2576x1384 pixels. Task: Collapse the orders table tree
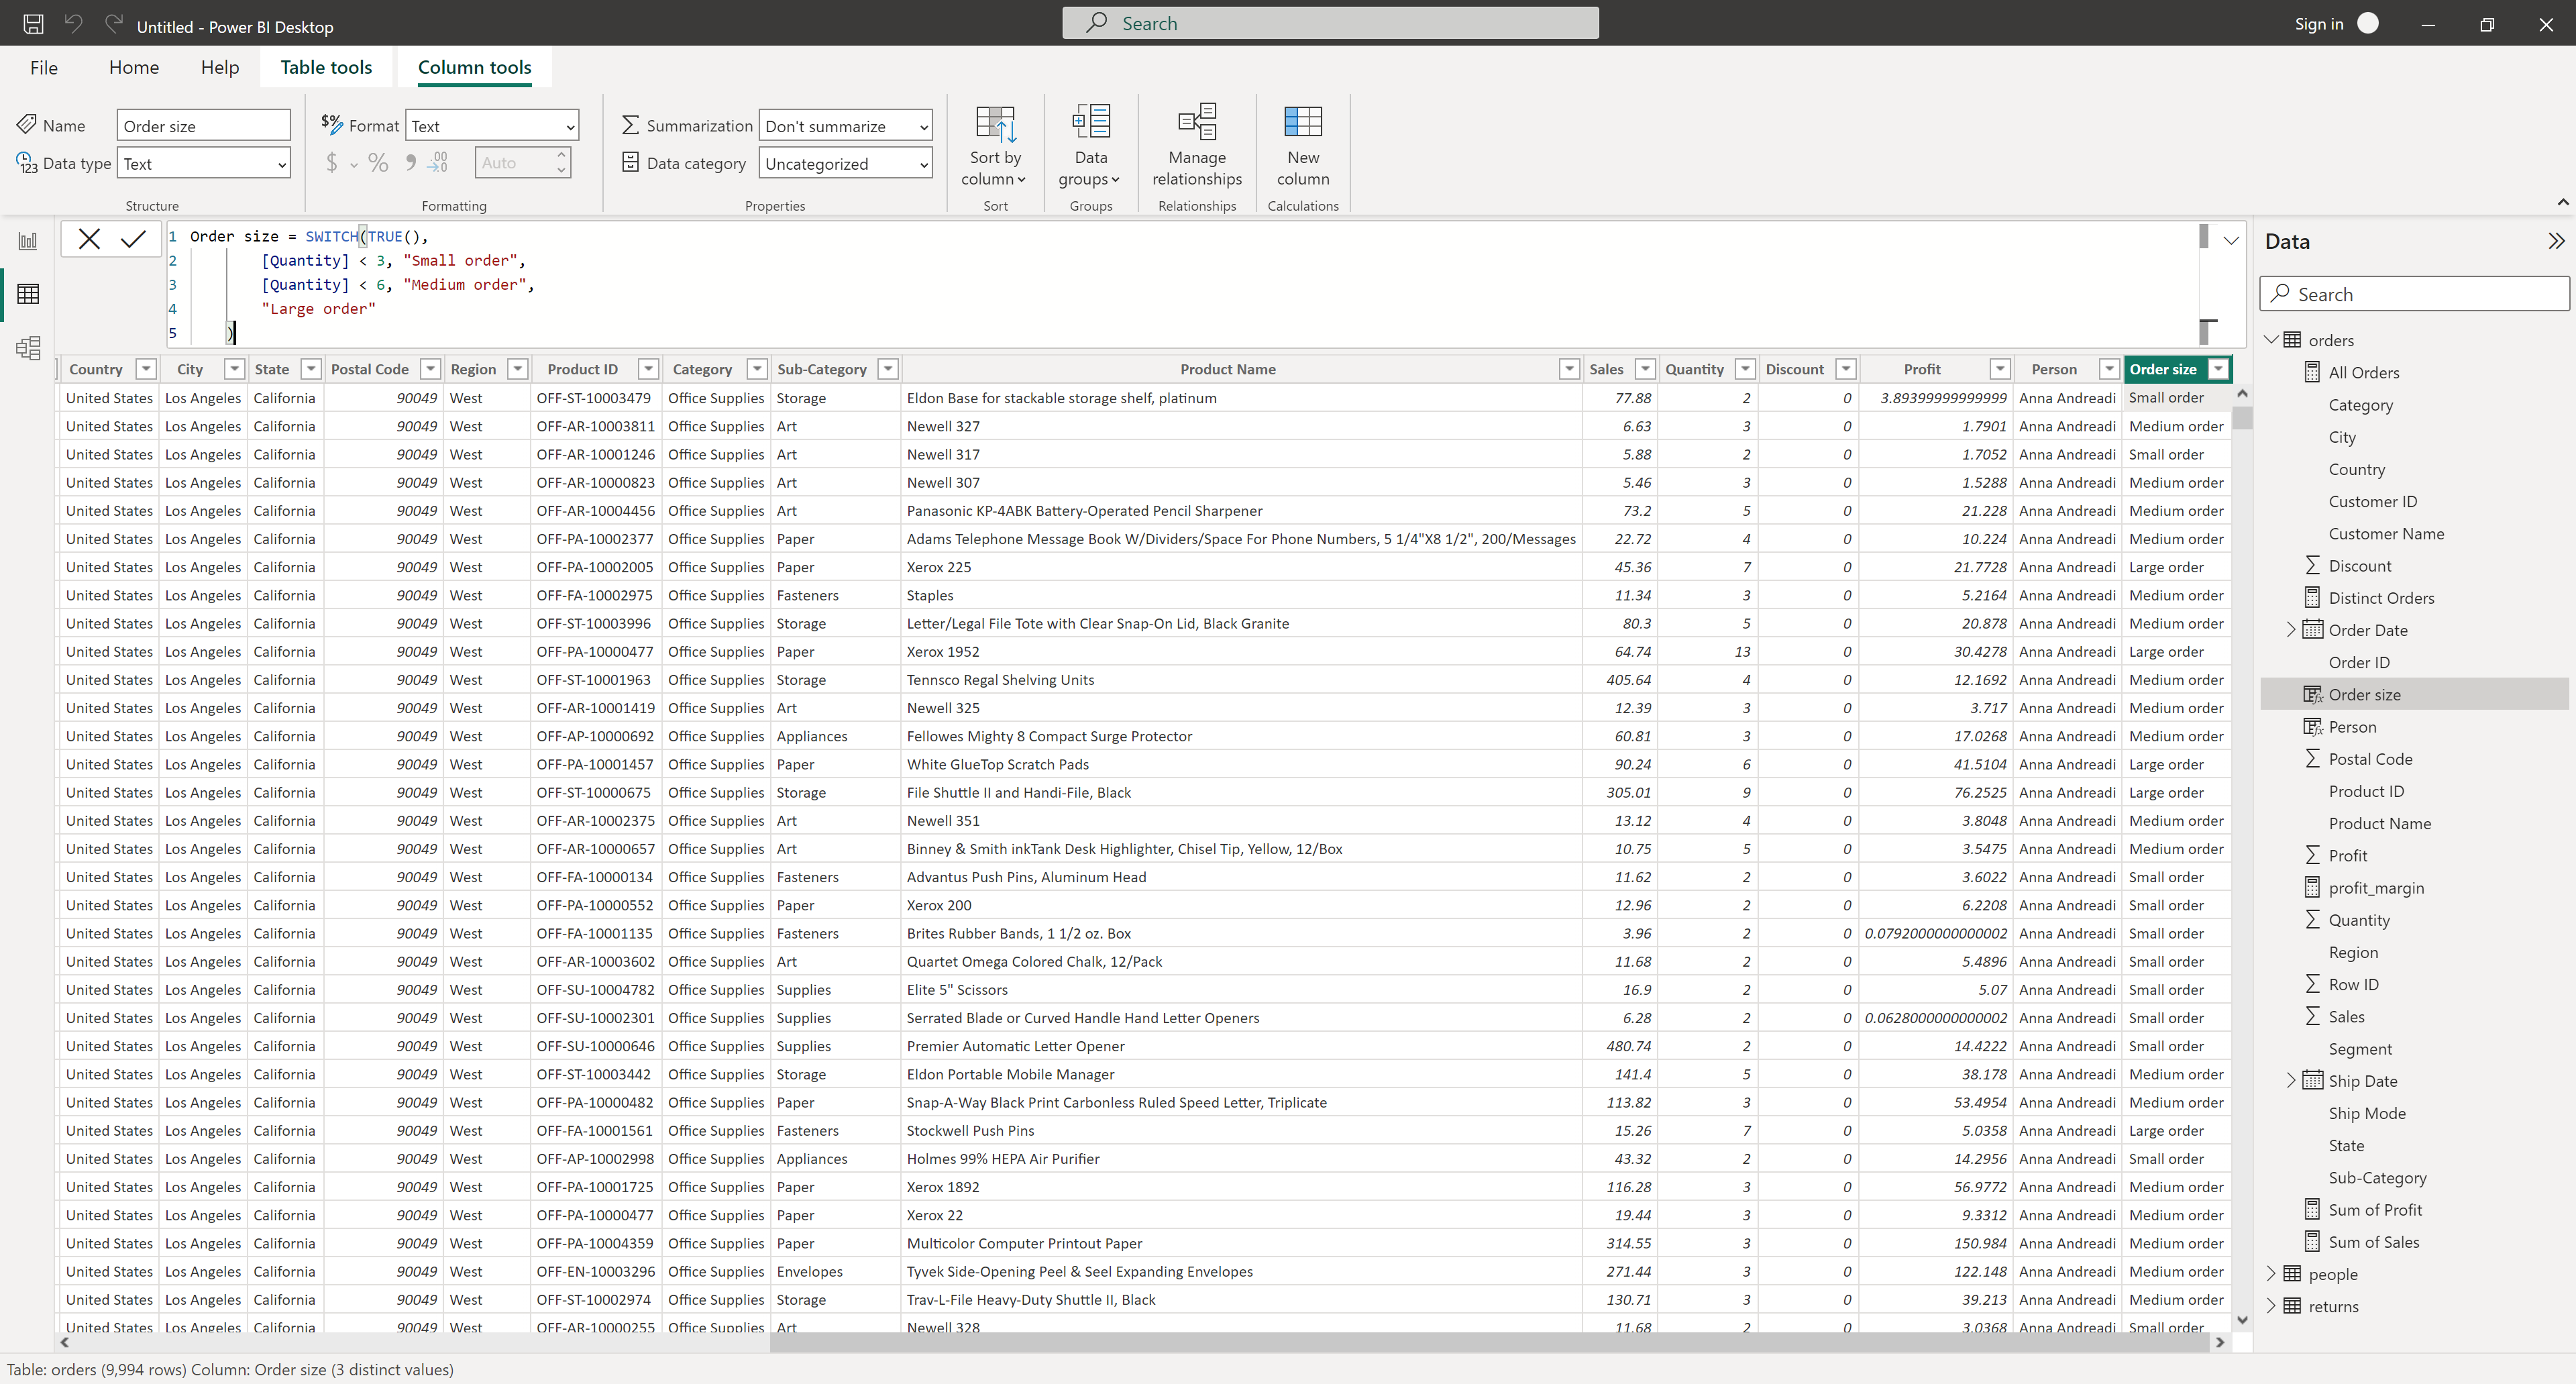pyautogui.click(x=2271, y=340)
